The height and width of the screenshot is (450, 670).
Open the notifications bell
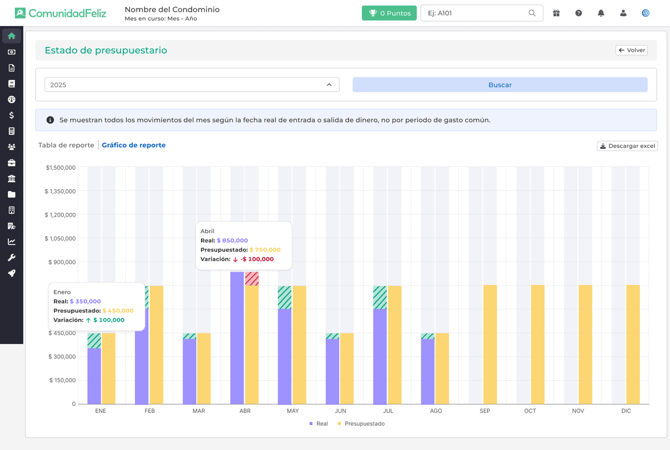point(601,13)
